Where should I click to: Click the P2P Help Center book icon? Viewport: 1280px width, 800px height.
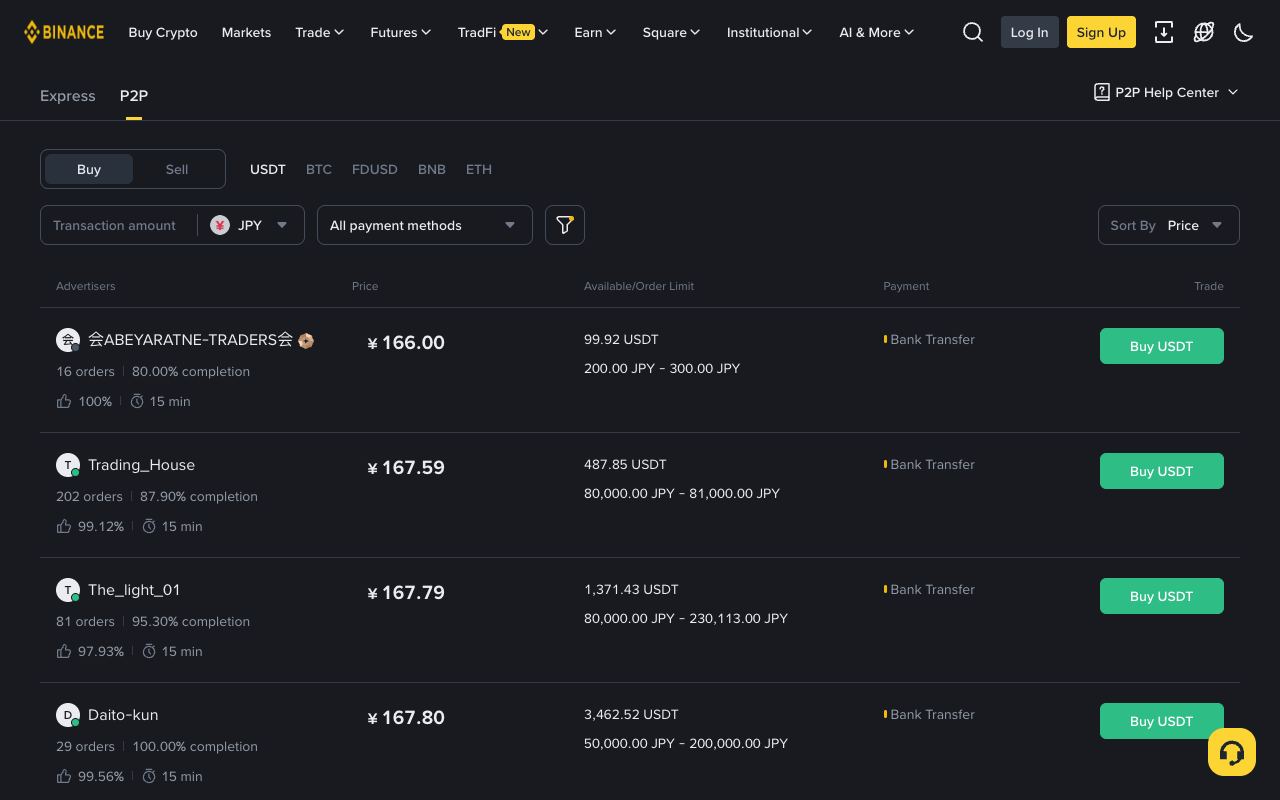[x=1102, y=92]
